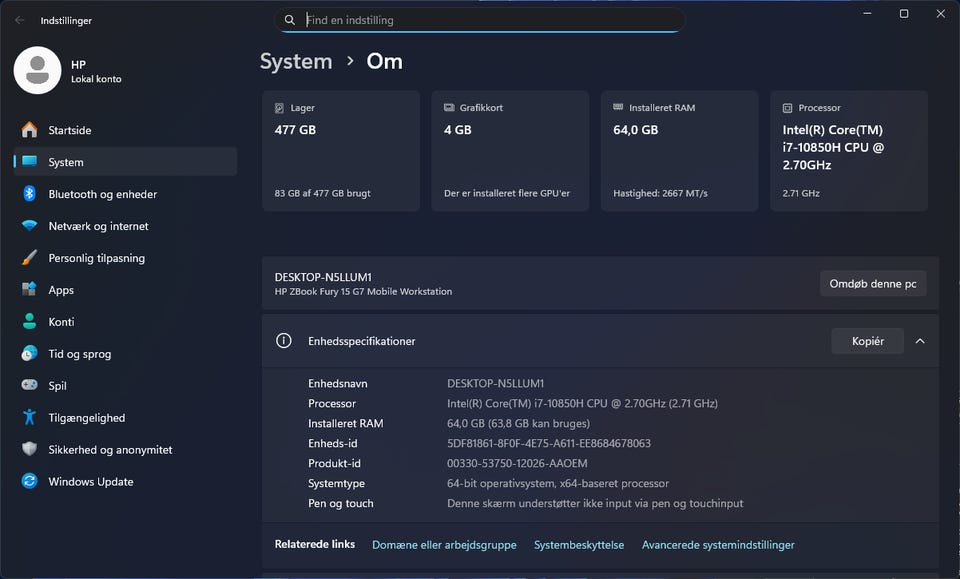
Task: Click the Tid og sprog globe clock icon
Action: (29, 353)
